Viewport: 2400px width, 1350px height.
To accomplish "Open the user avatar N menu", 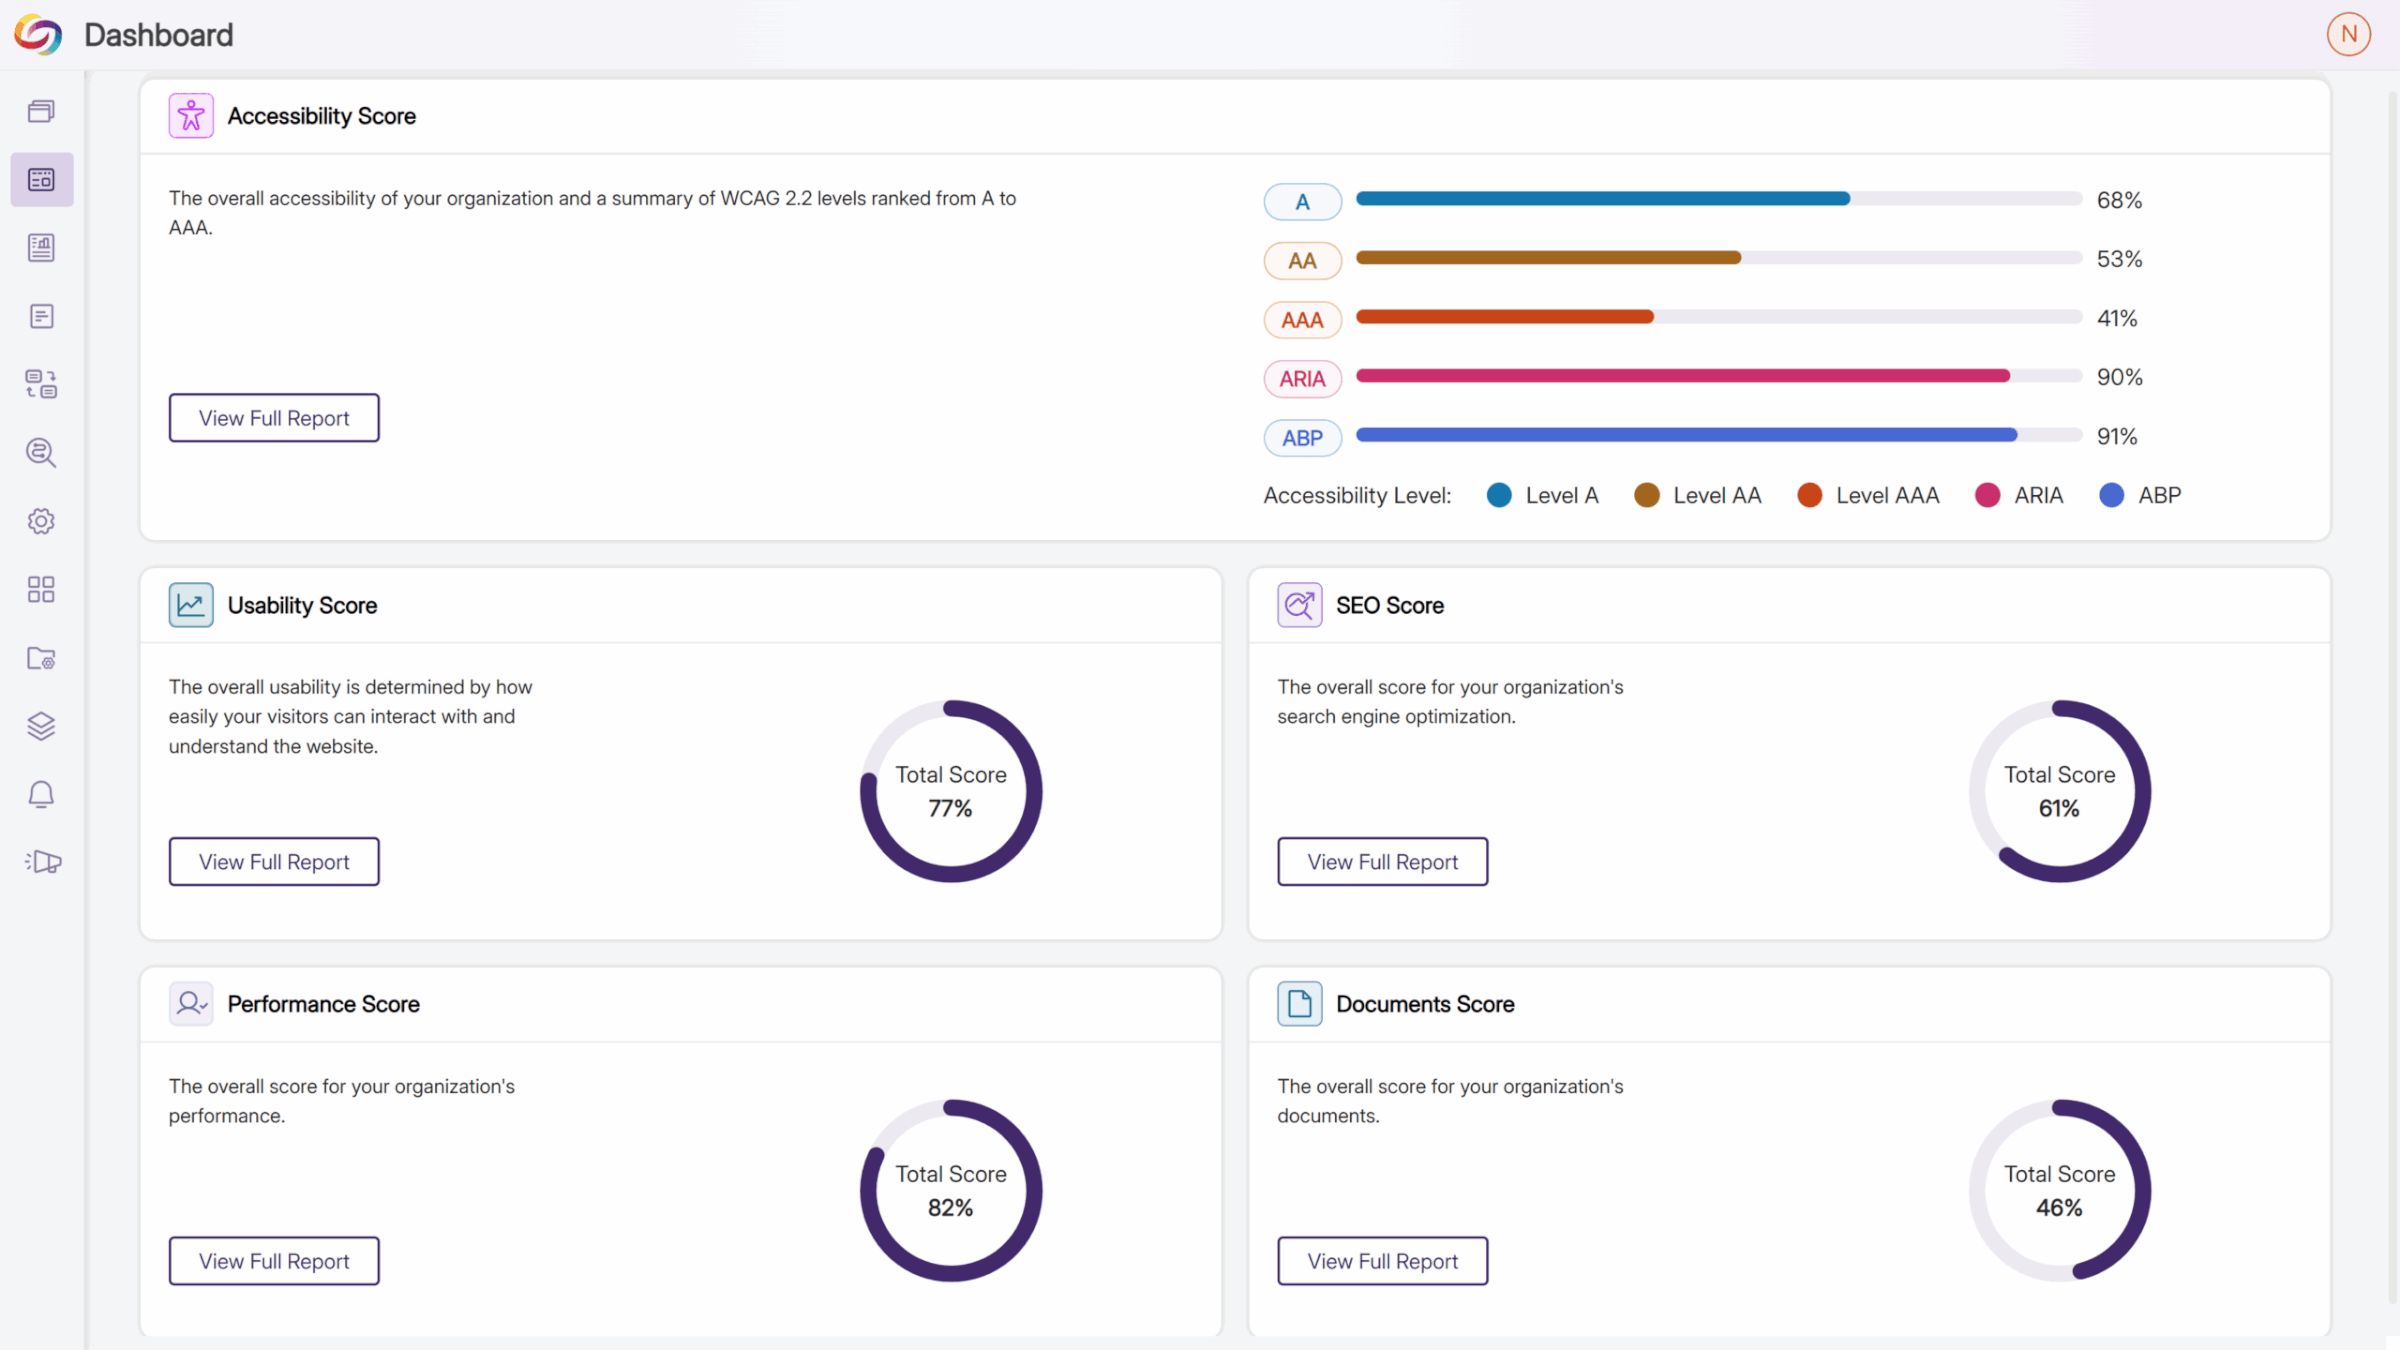I will coord(2347,35).
